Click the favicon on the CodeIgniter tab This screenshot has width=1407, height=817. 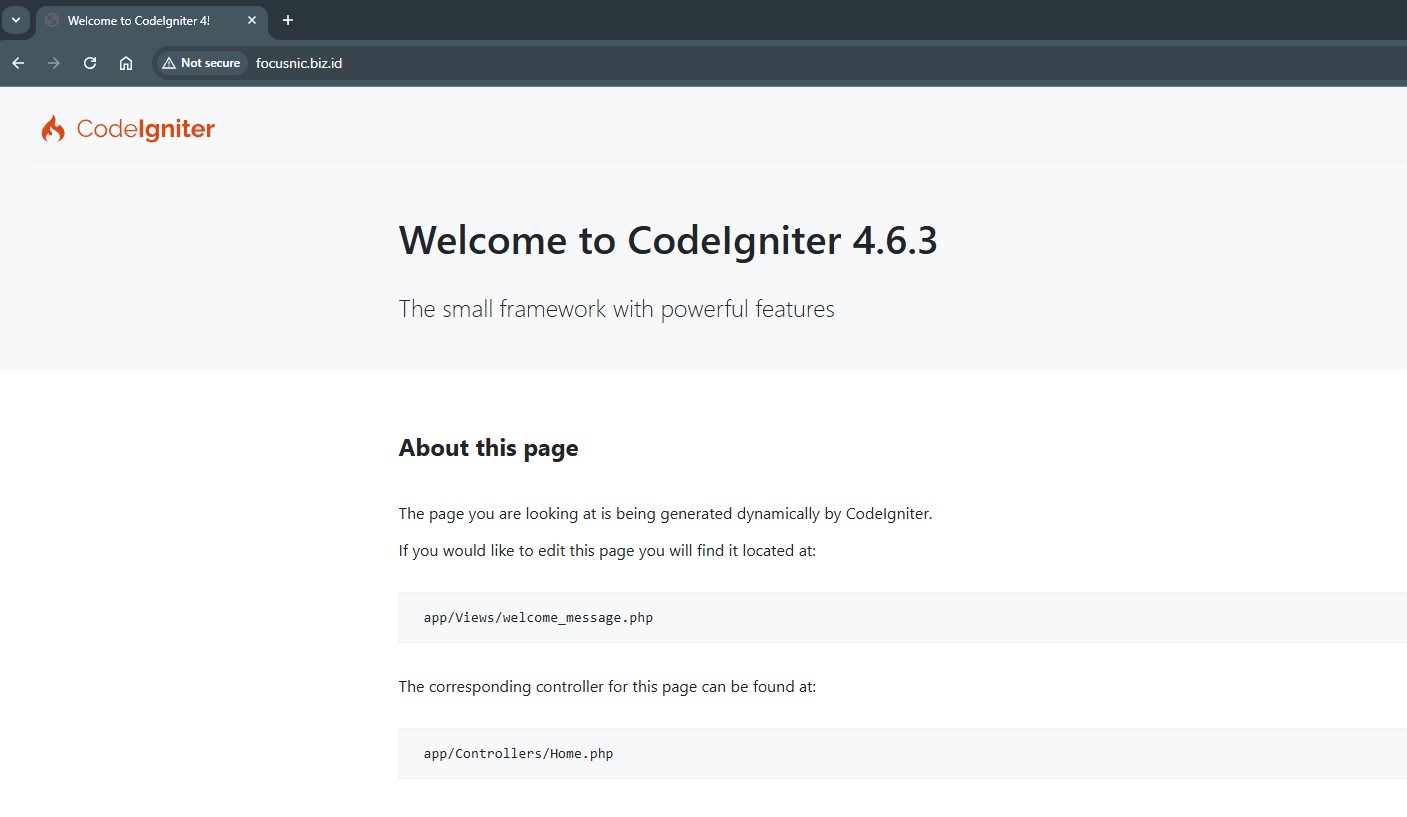point(52,20)
